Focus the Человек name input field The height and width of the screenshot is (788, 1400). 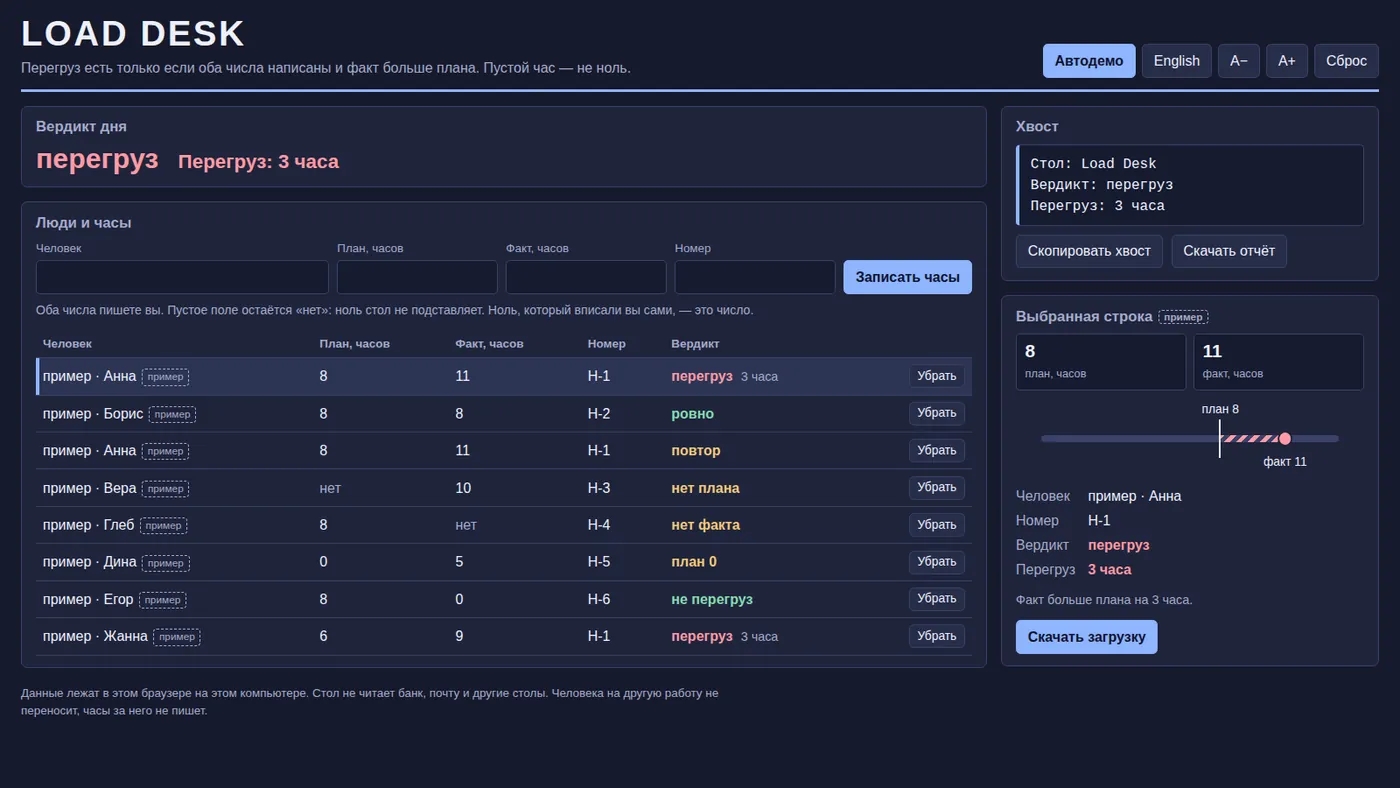click(182, 277)
